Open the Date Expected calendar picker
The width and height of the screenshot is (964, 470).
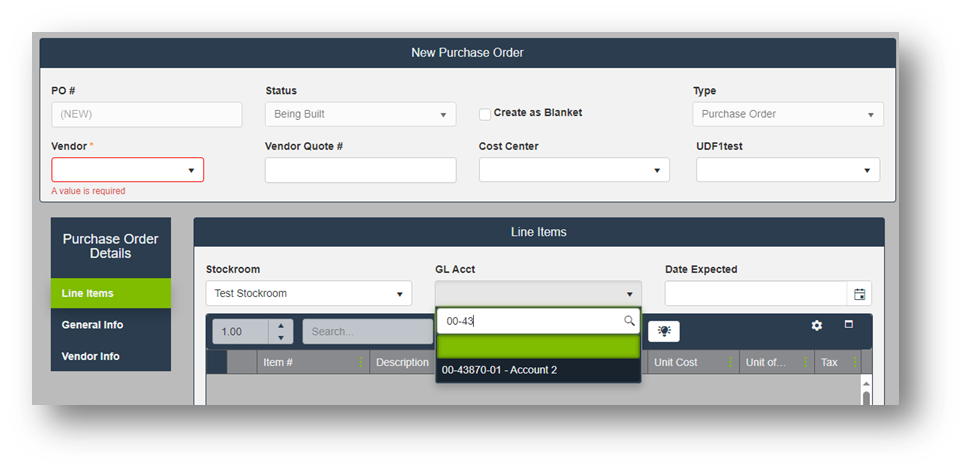click(x=859, y=294)
